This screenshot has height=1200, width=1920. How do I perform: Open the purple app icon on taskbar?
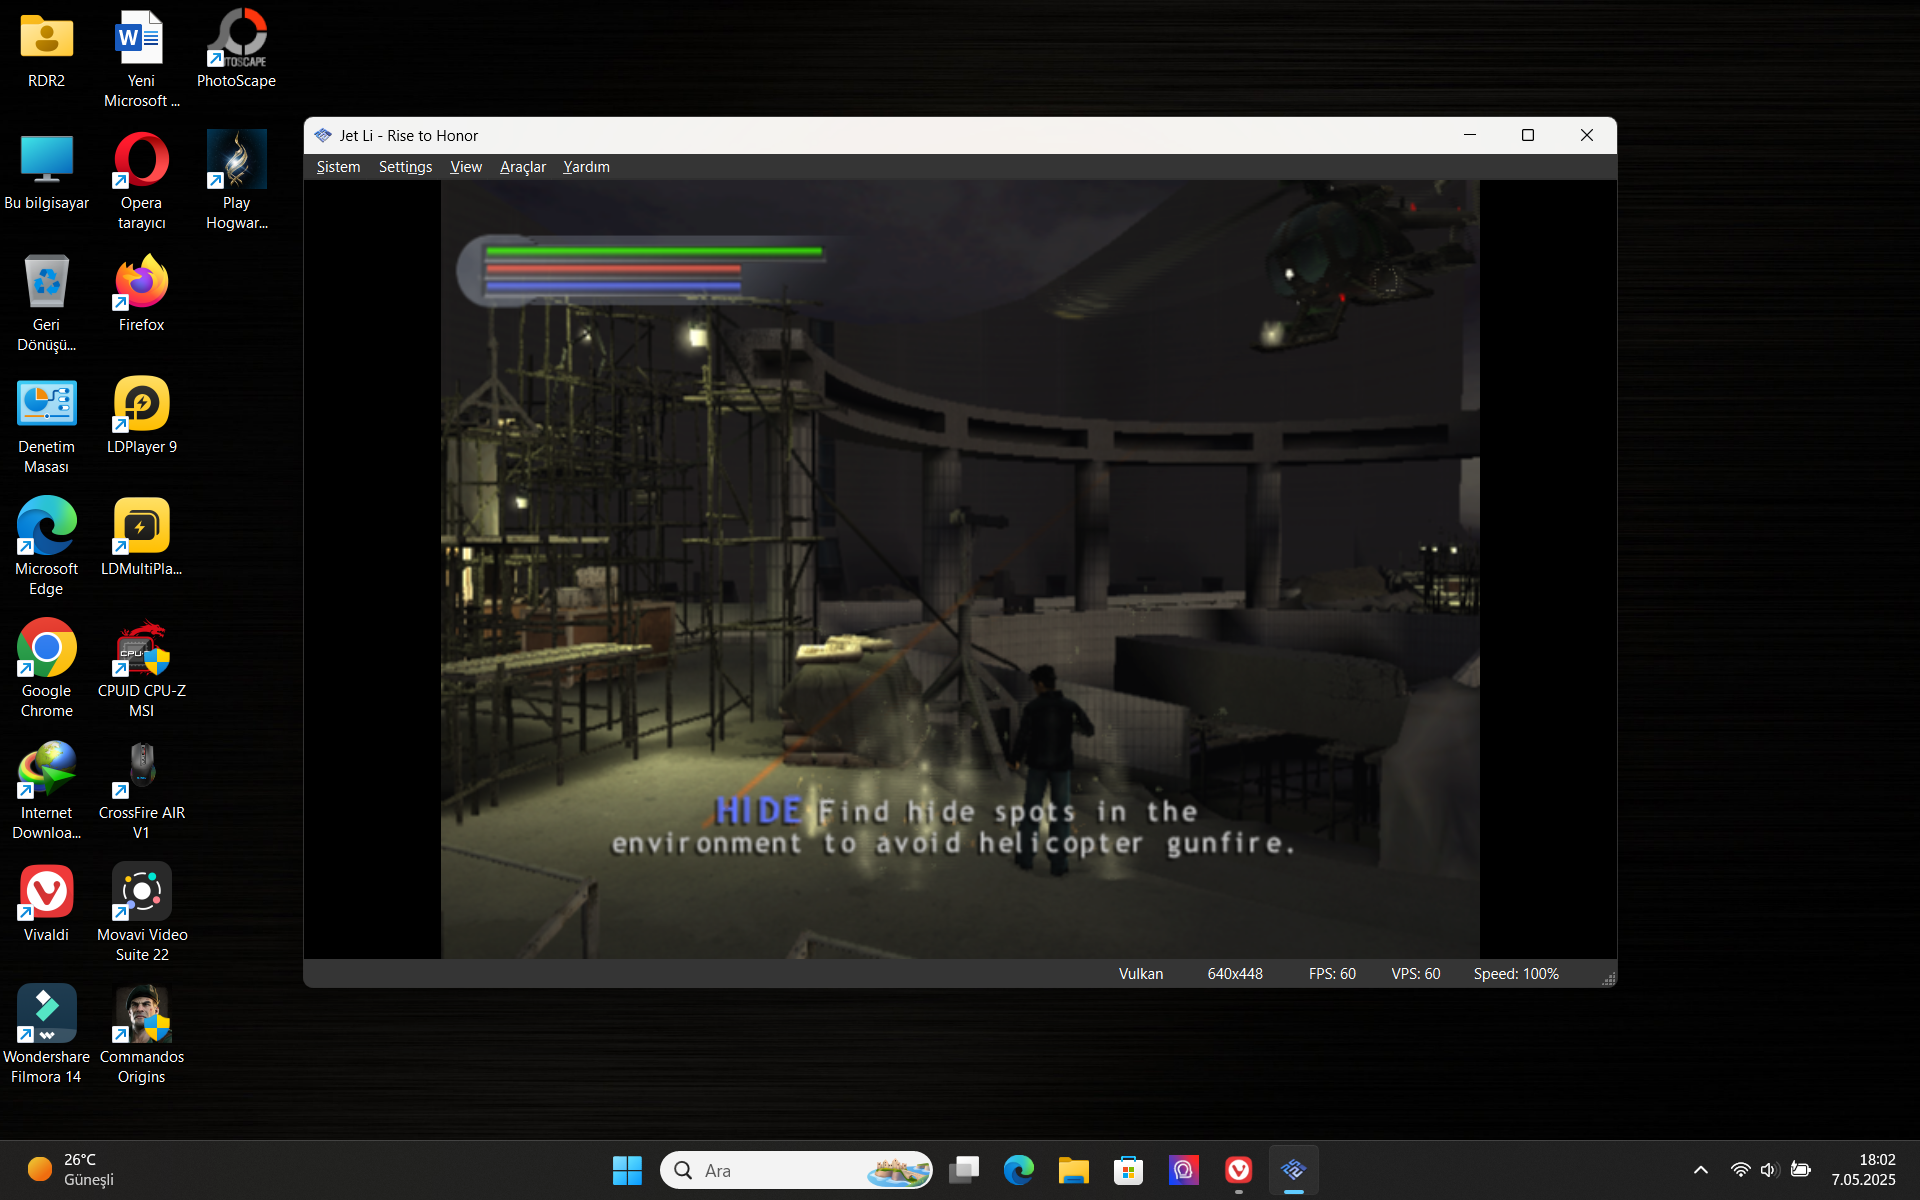click(x=1184, y=1170)
